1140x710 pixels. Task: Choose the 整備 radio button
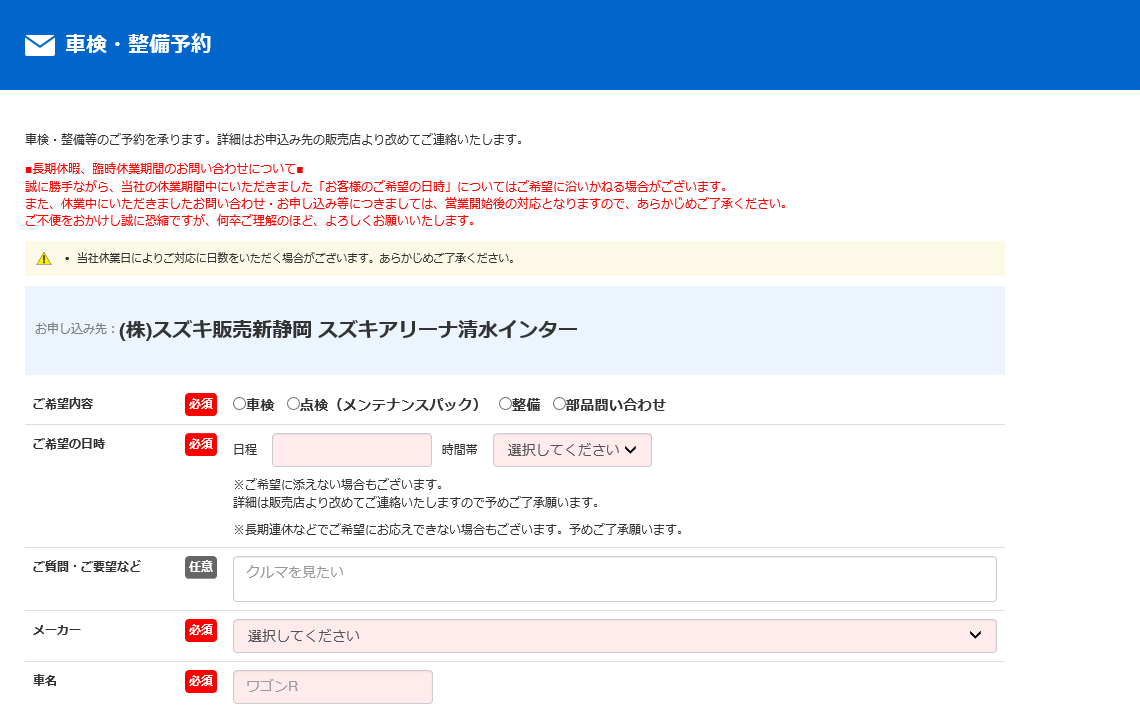pyautogui.click(x=505, y=404)
